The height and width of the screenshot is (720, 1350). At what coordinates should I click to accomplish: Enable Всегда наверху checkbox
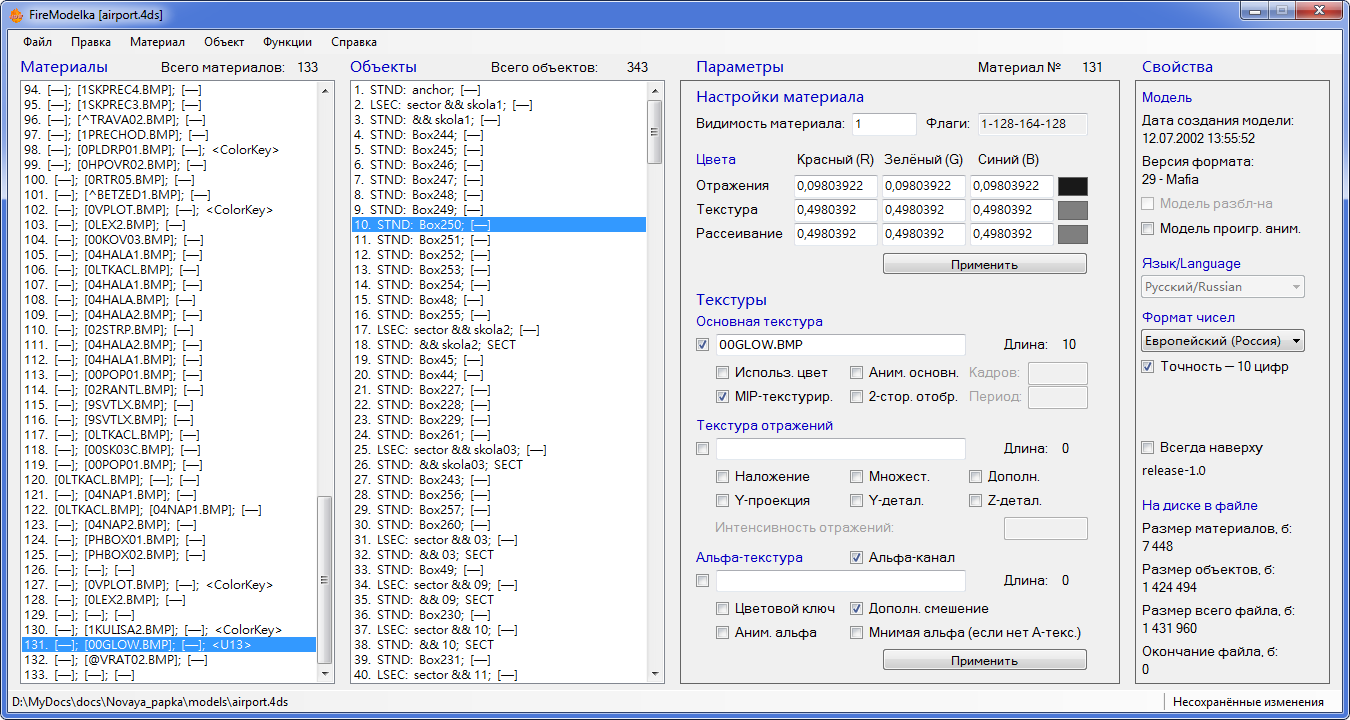1149,448
